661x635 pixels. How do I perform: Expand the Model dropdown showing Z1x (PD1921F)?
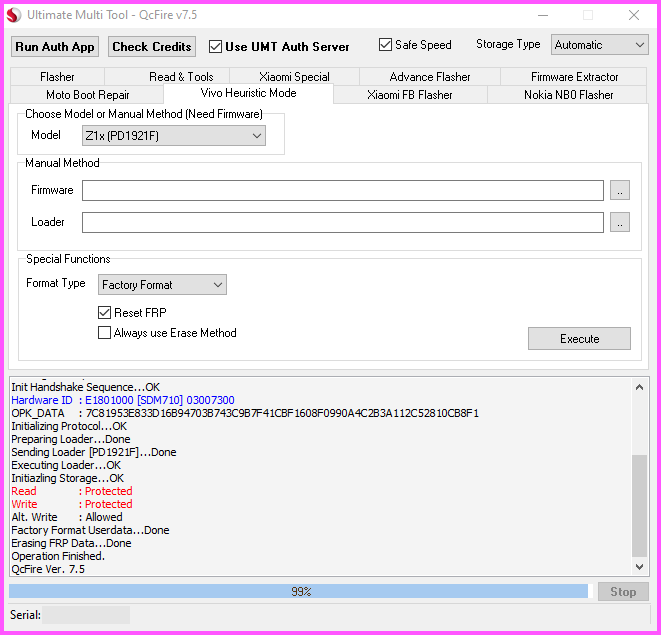click(x=174, y=136)
